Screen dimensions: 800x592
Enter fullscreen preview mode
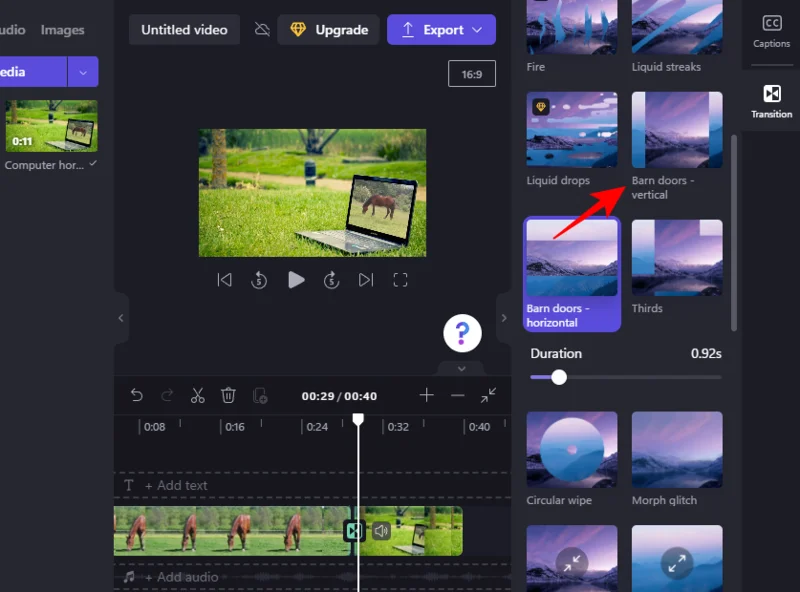(x=400, y=280)
